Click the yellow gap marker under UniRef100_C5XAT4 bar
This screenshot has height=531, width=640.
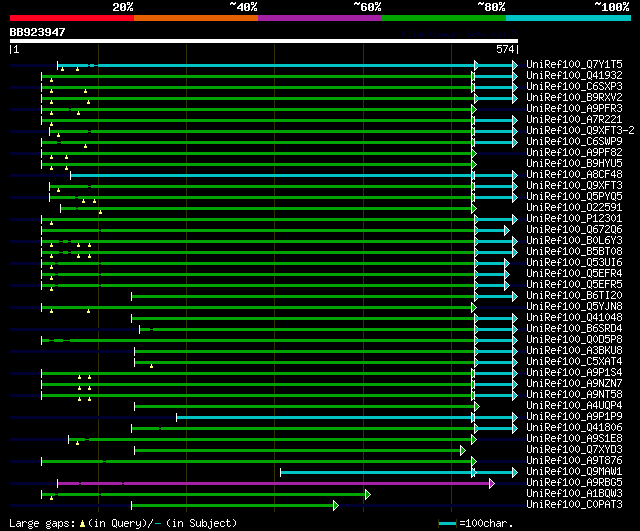151,366
